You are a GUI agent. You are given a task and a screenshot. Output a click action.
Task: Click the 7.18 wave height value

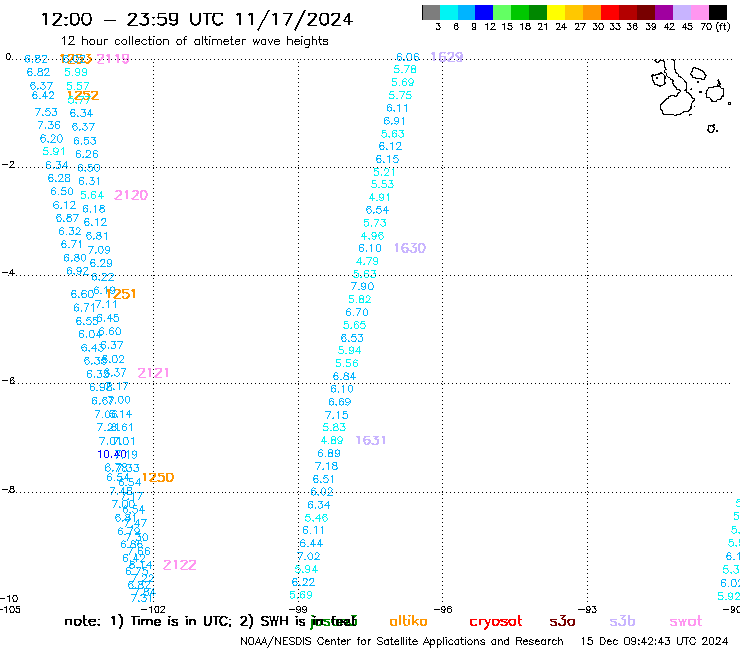pos(327,466)
